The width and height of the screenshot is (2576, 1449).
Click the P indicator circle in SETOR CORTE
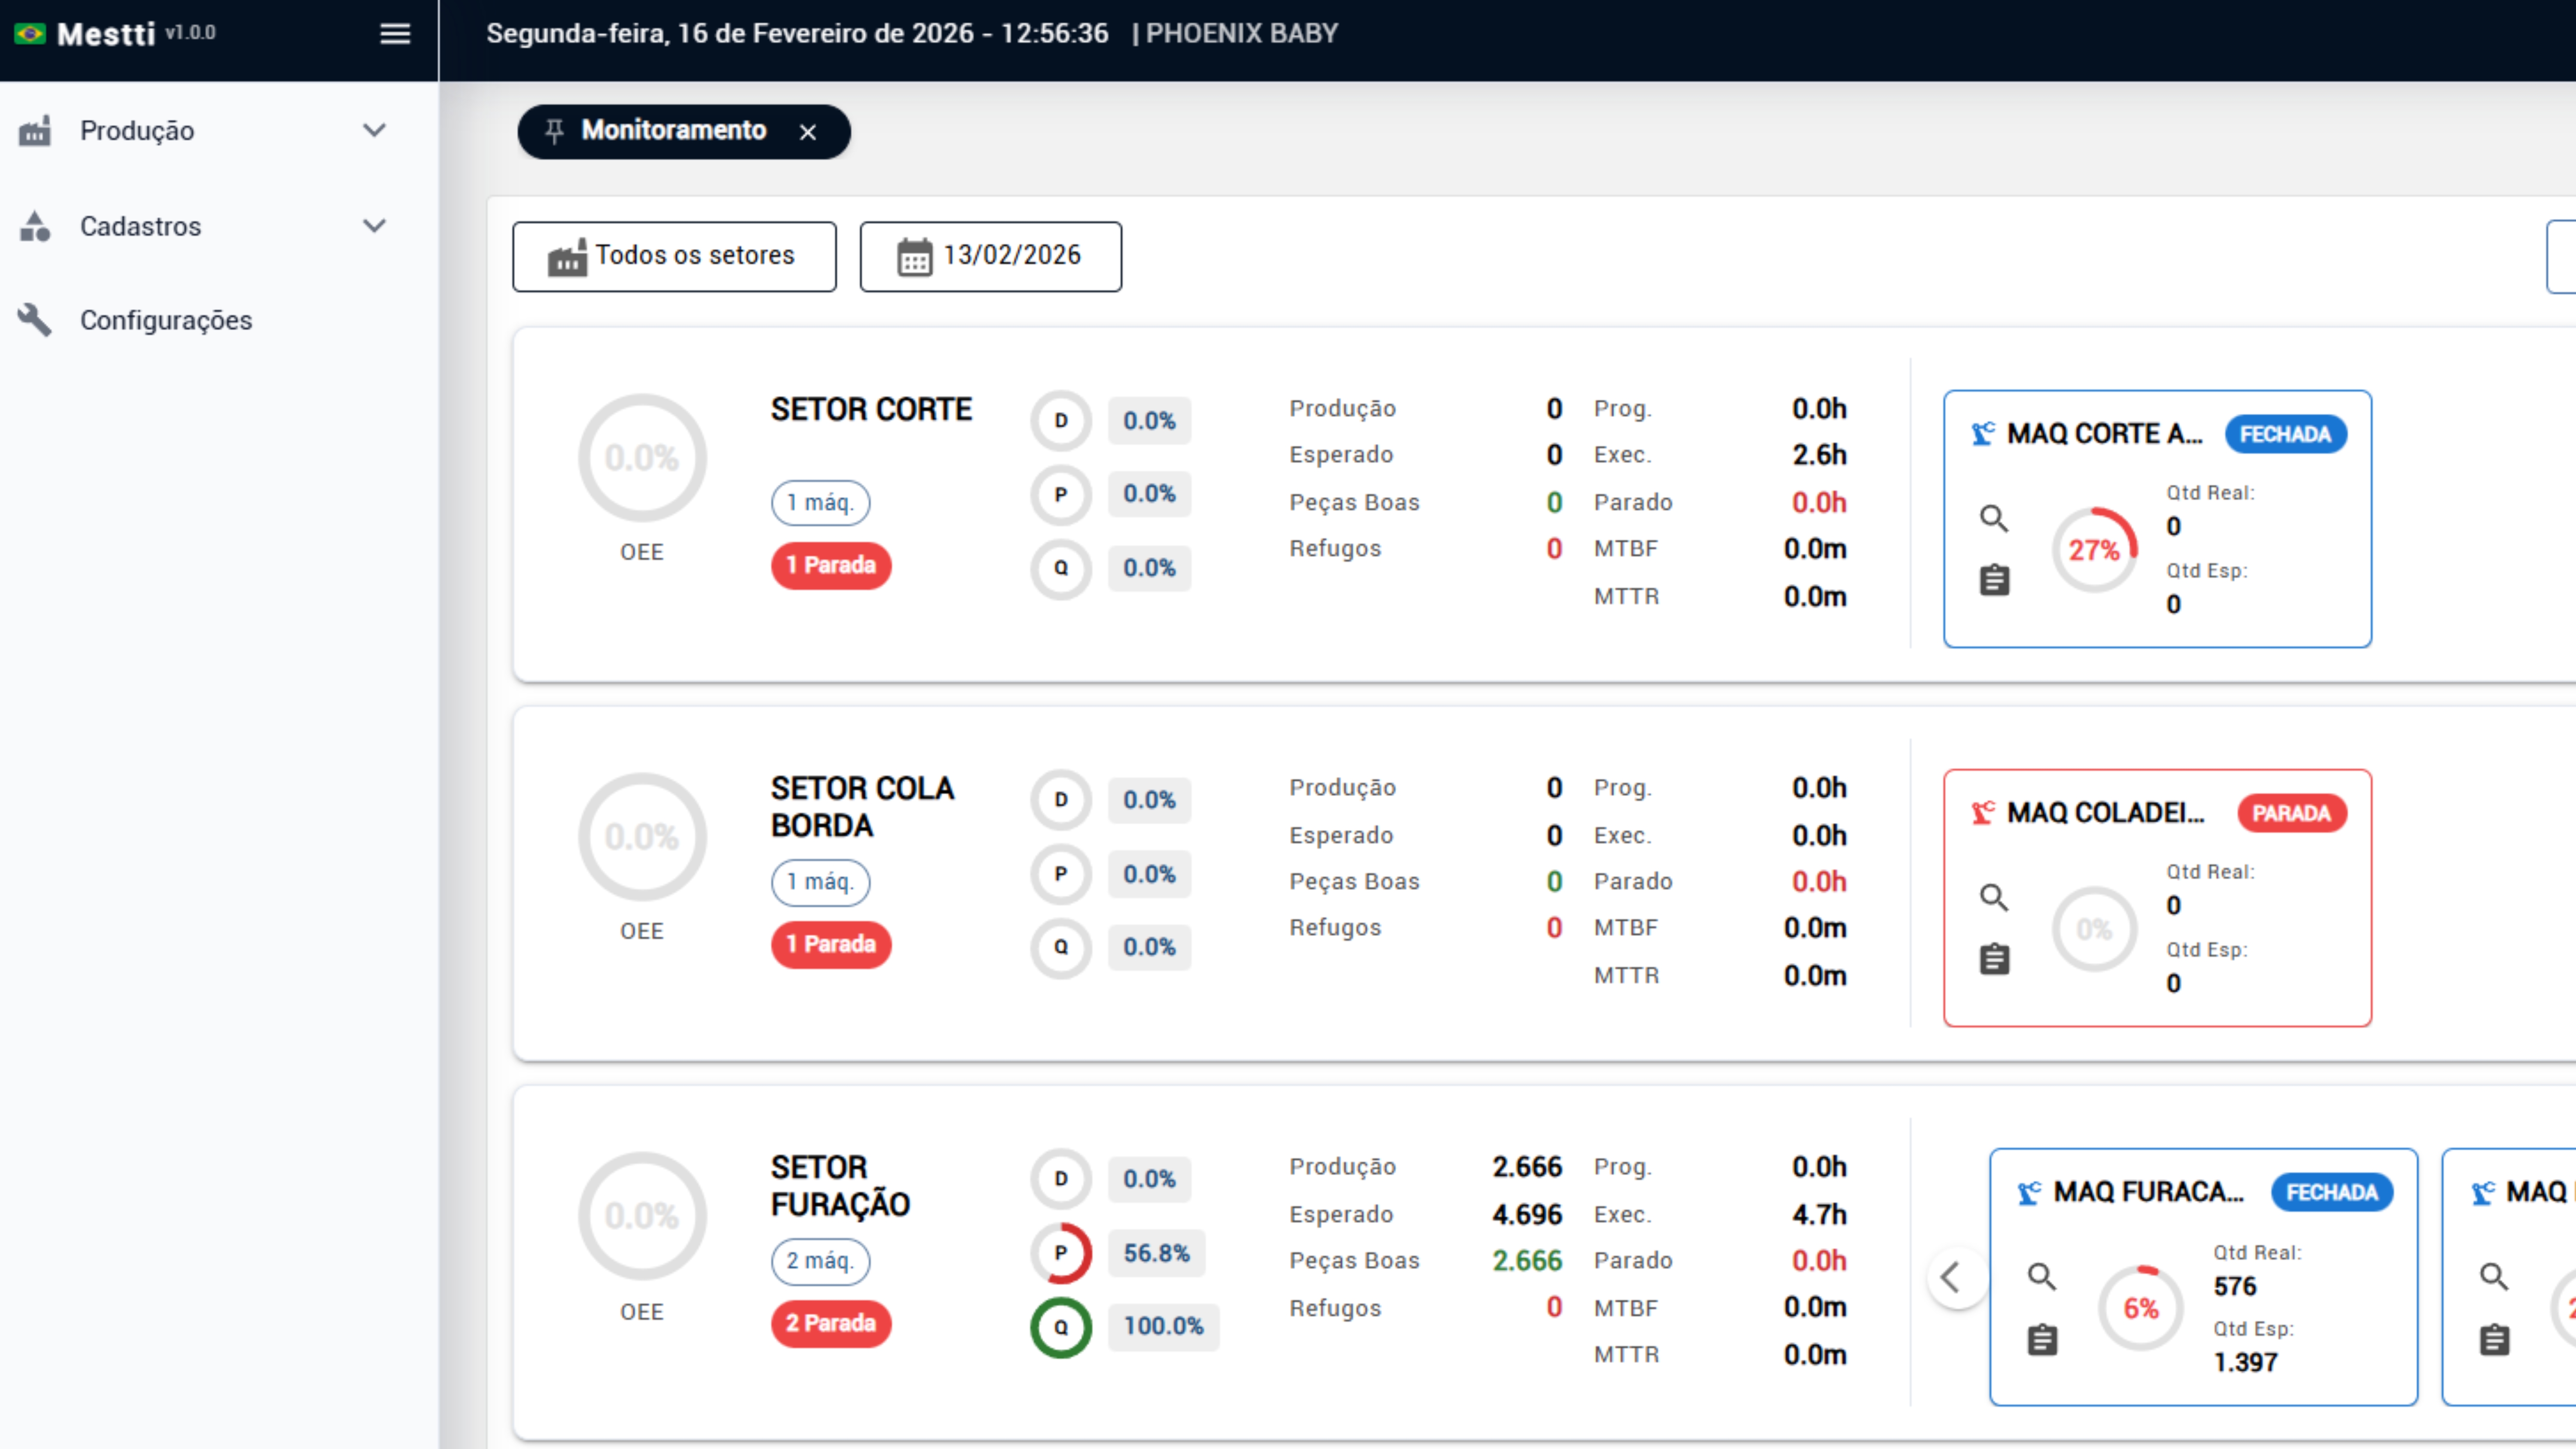[x=1061, y=495]
